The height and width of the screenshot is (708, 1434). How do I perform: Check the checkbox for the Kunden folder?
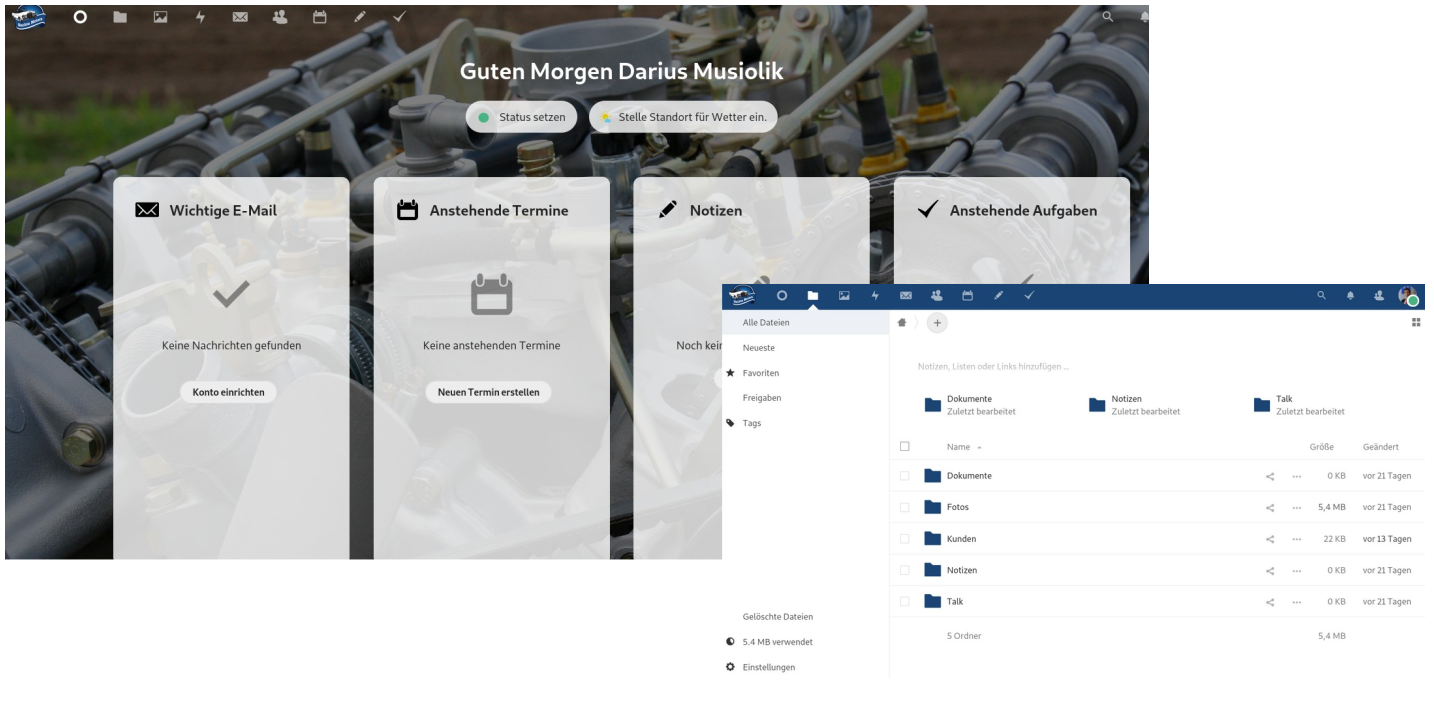tap(905, 539)
